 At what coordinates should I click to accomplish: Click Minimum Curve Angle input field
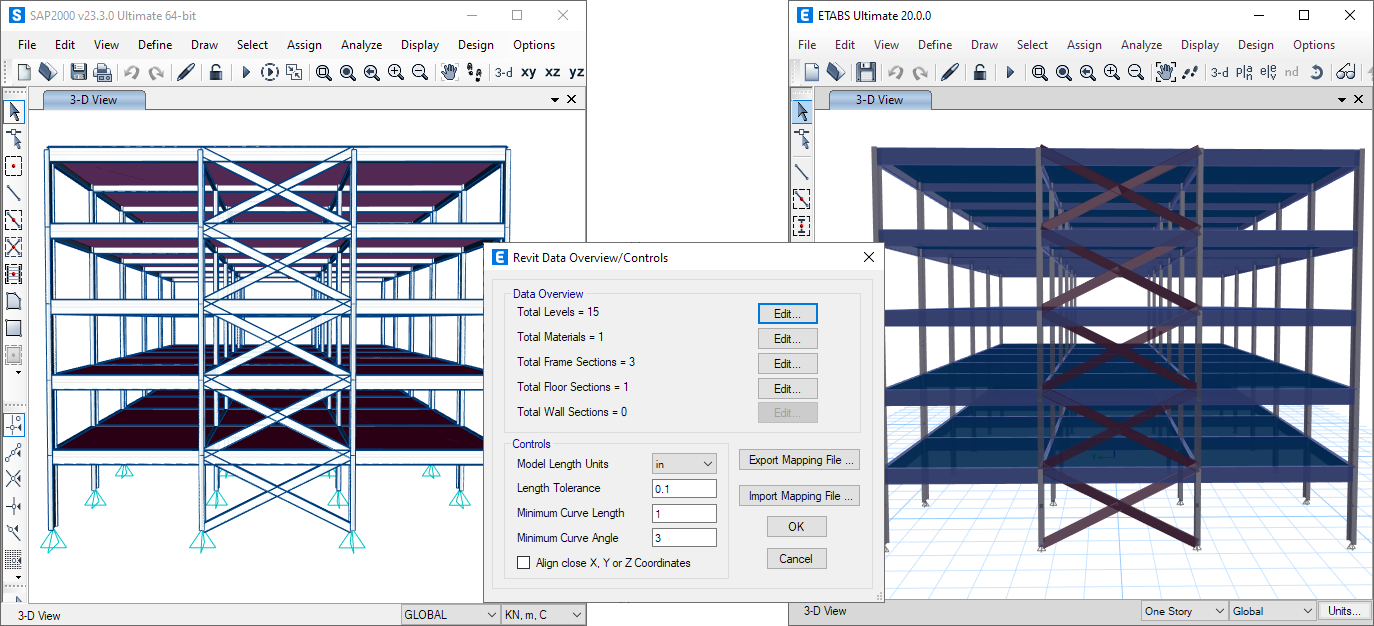pyautogui.click(x=685, y=538)
